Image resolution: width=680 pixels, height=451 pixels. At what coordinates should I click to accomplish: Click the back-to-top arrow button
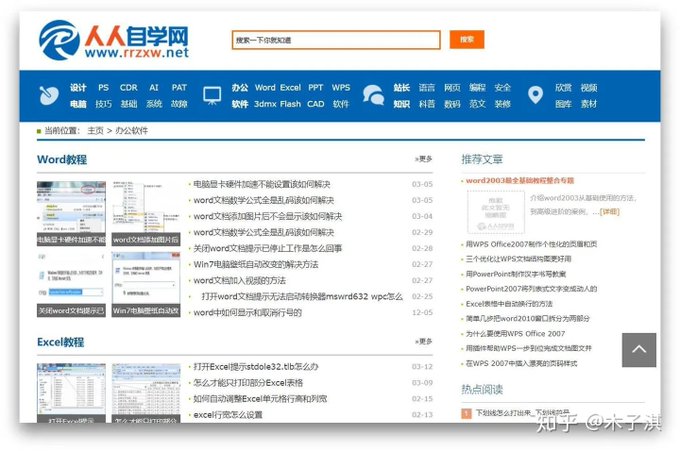tap(639, 350)
